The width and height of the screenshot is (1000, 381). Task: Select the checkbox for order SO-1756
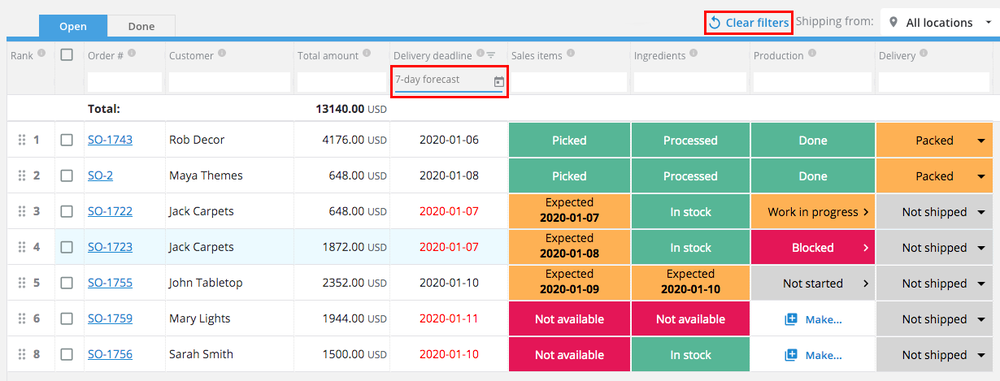[x=66, y=354]
